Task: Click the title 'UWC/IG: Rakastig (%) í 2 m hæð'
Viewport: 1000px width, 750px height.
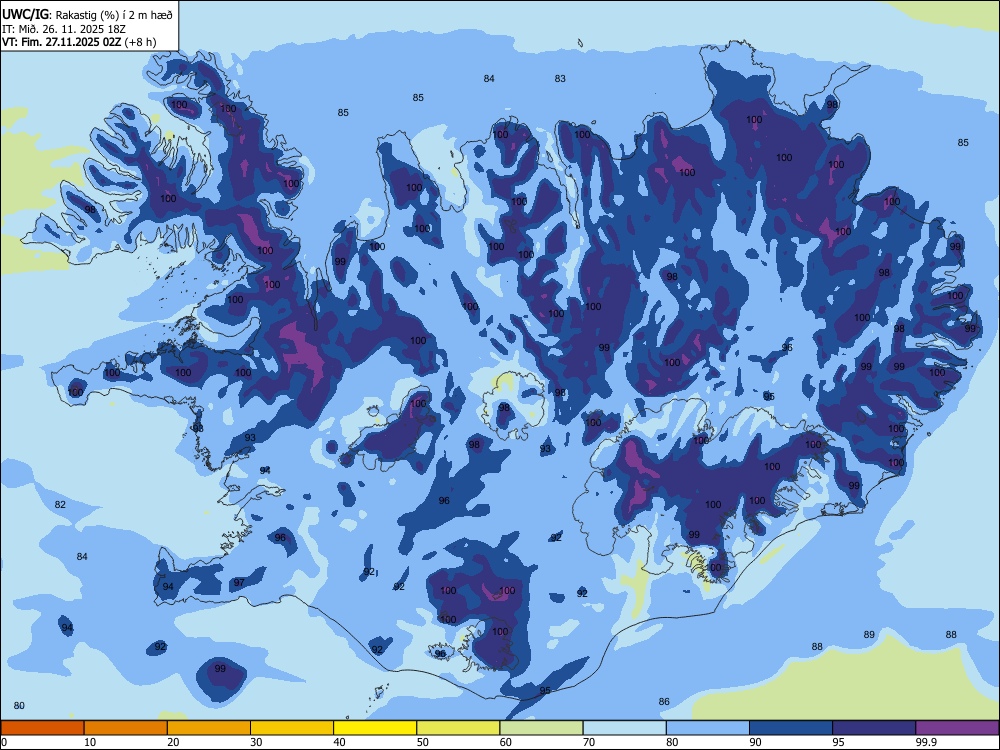Action: point(87,15)
